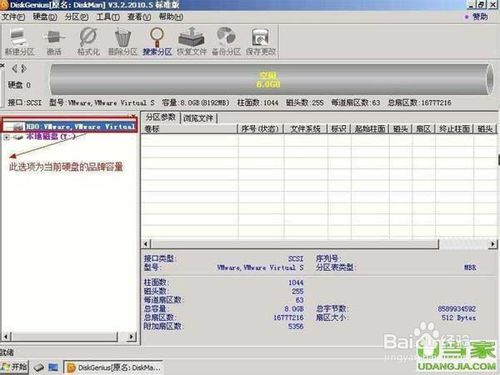Viewport: 500px width, 375px height.
Task: Click the 标识 column header
Action: pyautogui.click(x=339, y=129)
